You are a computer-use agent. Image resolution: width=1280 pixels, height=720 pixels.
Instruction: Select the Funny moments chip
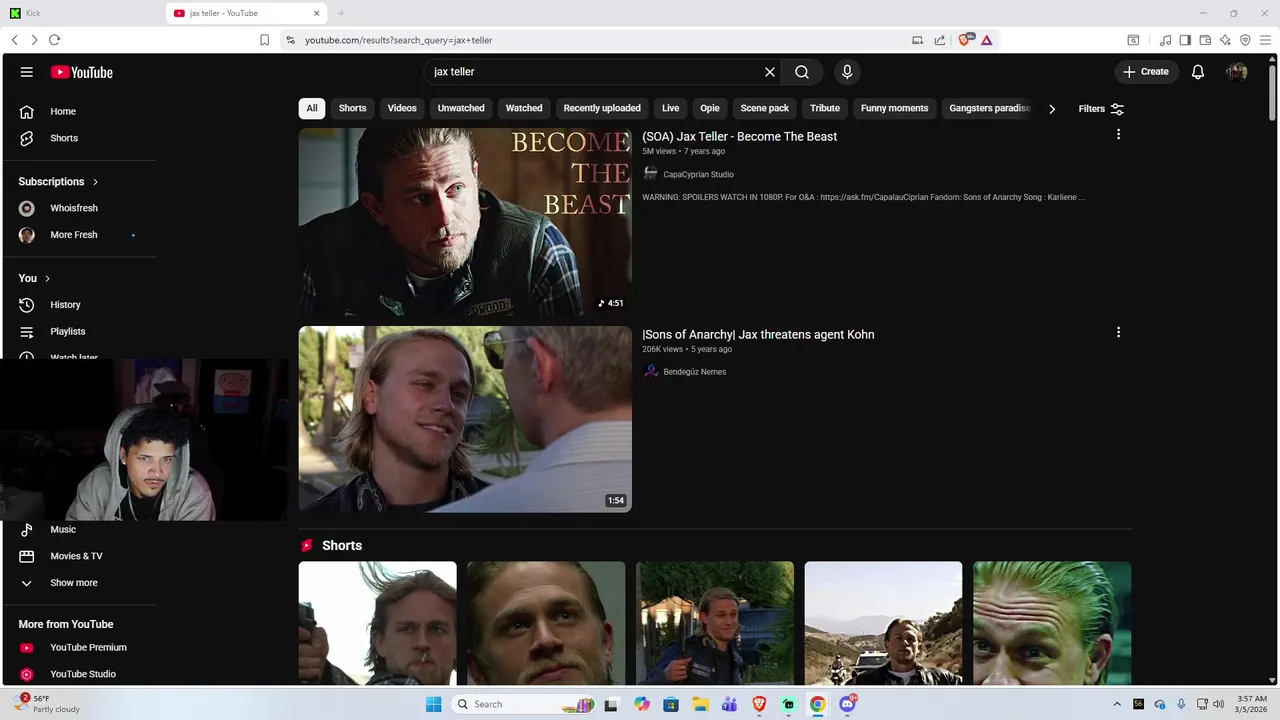894,108
